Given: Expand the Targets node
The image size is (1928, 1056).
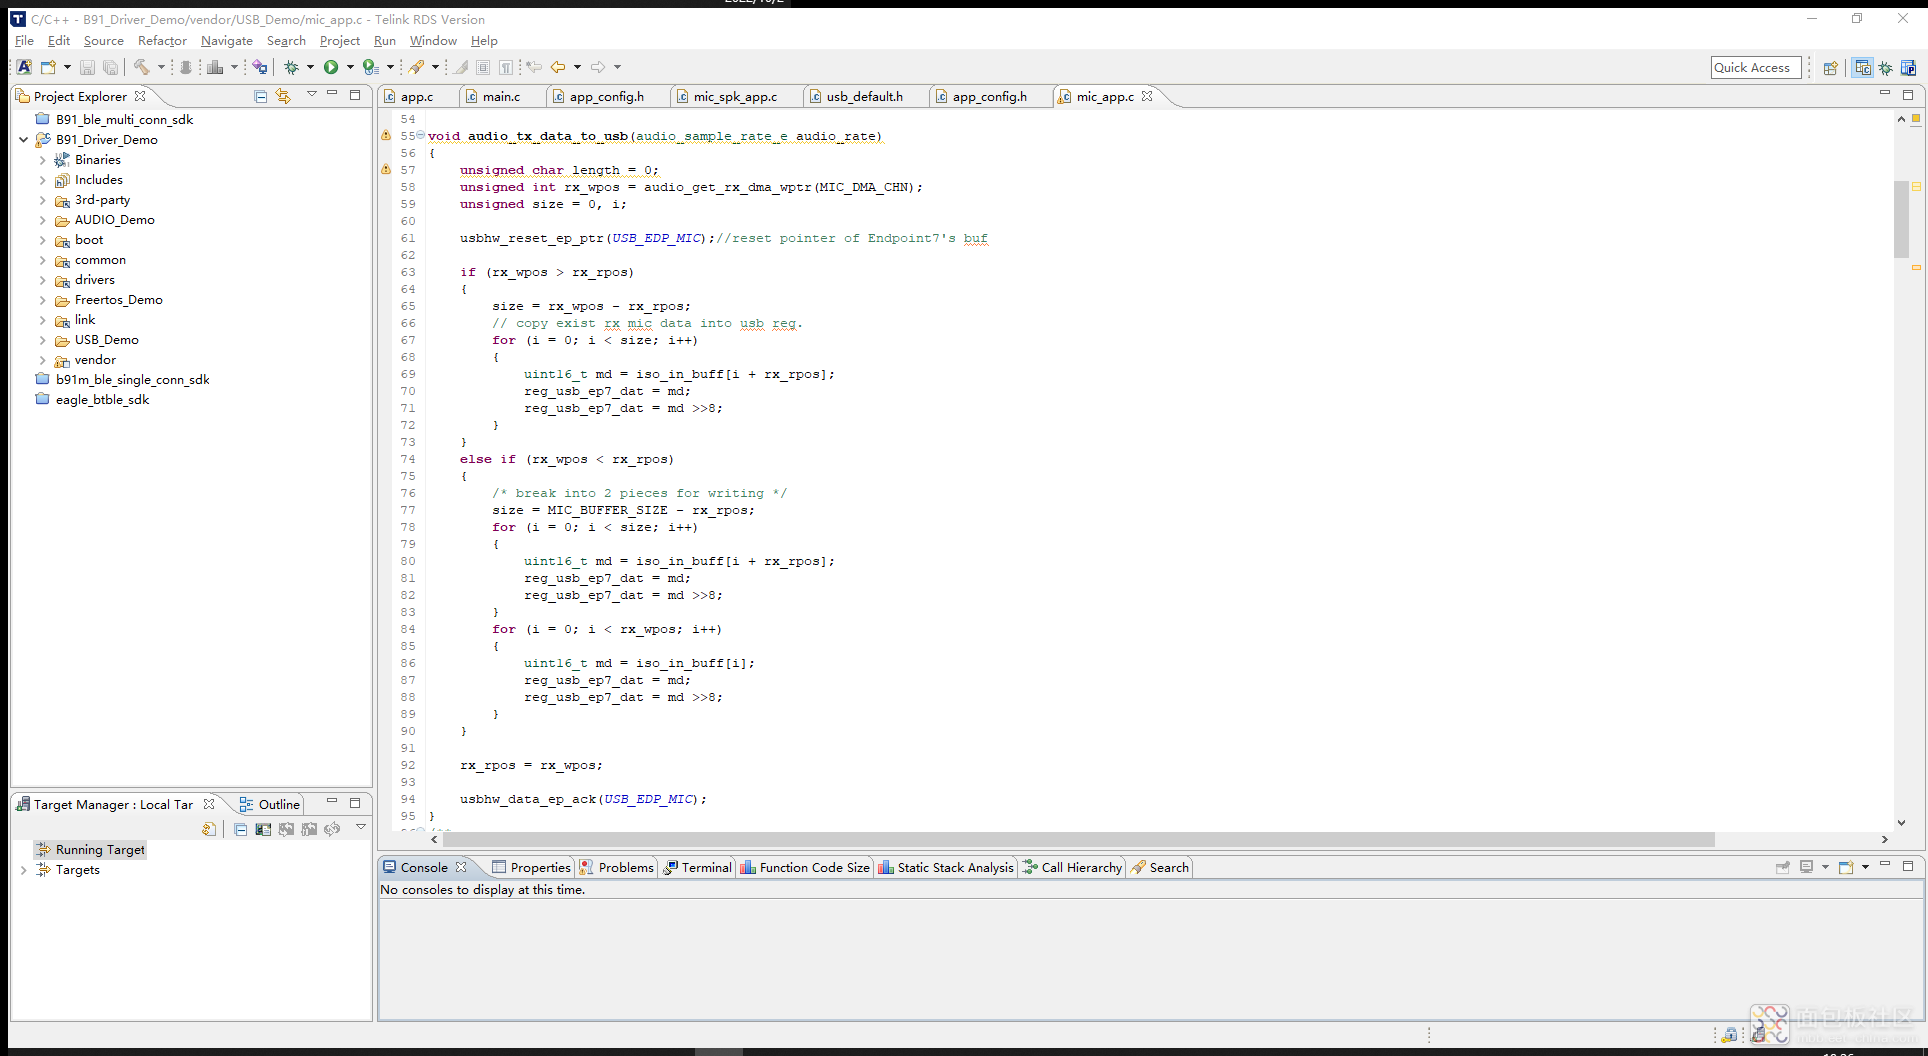Looking at the screenshot, I should [23, 870].
